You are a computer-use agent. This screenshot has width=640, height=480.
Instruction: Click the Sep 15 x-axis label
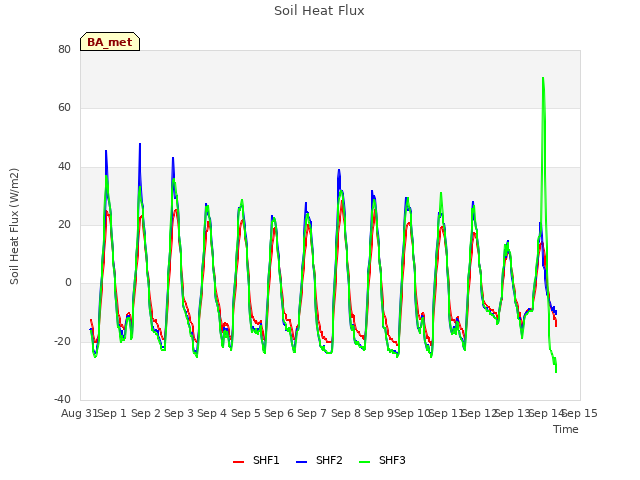coord(580,413)
